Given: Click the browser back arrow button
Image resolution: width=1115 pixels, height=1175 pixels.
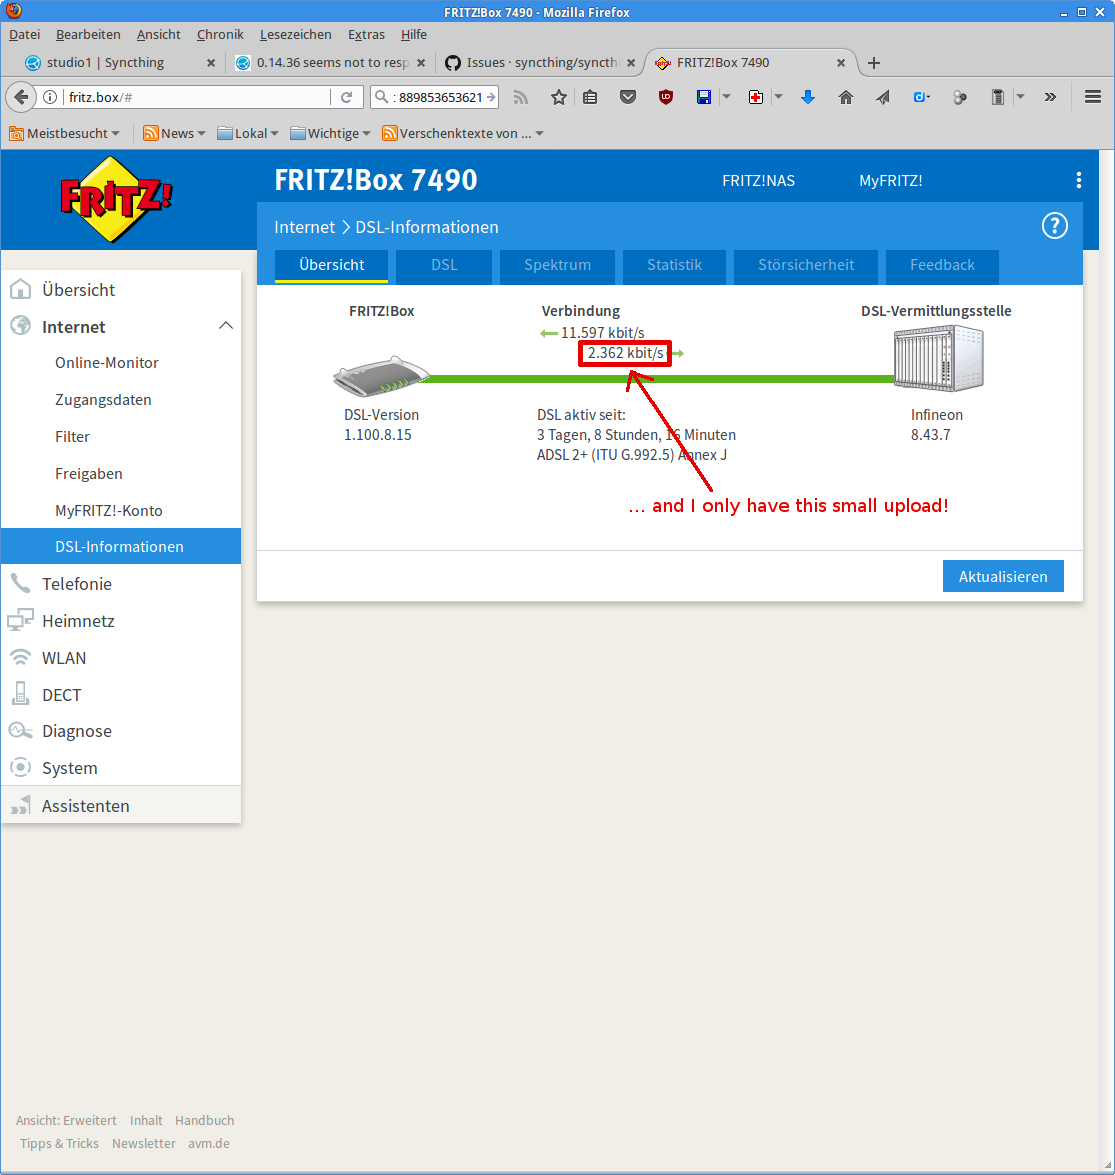Looking at the screenshot, I should coord(21,97).
